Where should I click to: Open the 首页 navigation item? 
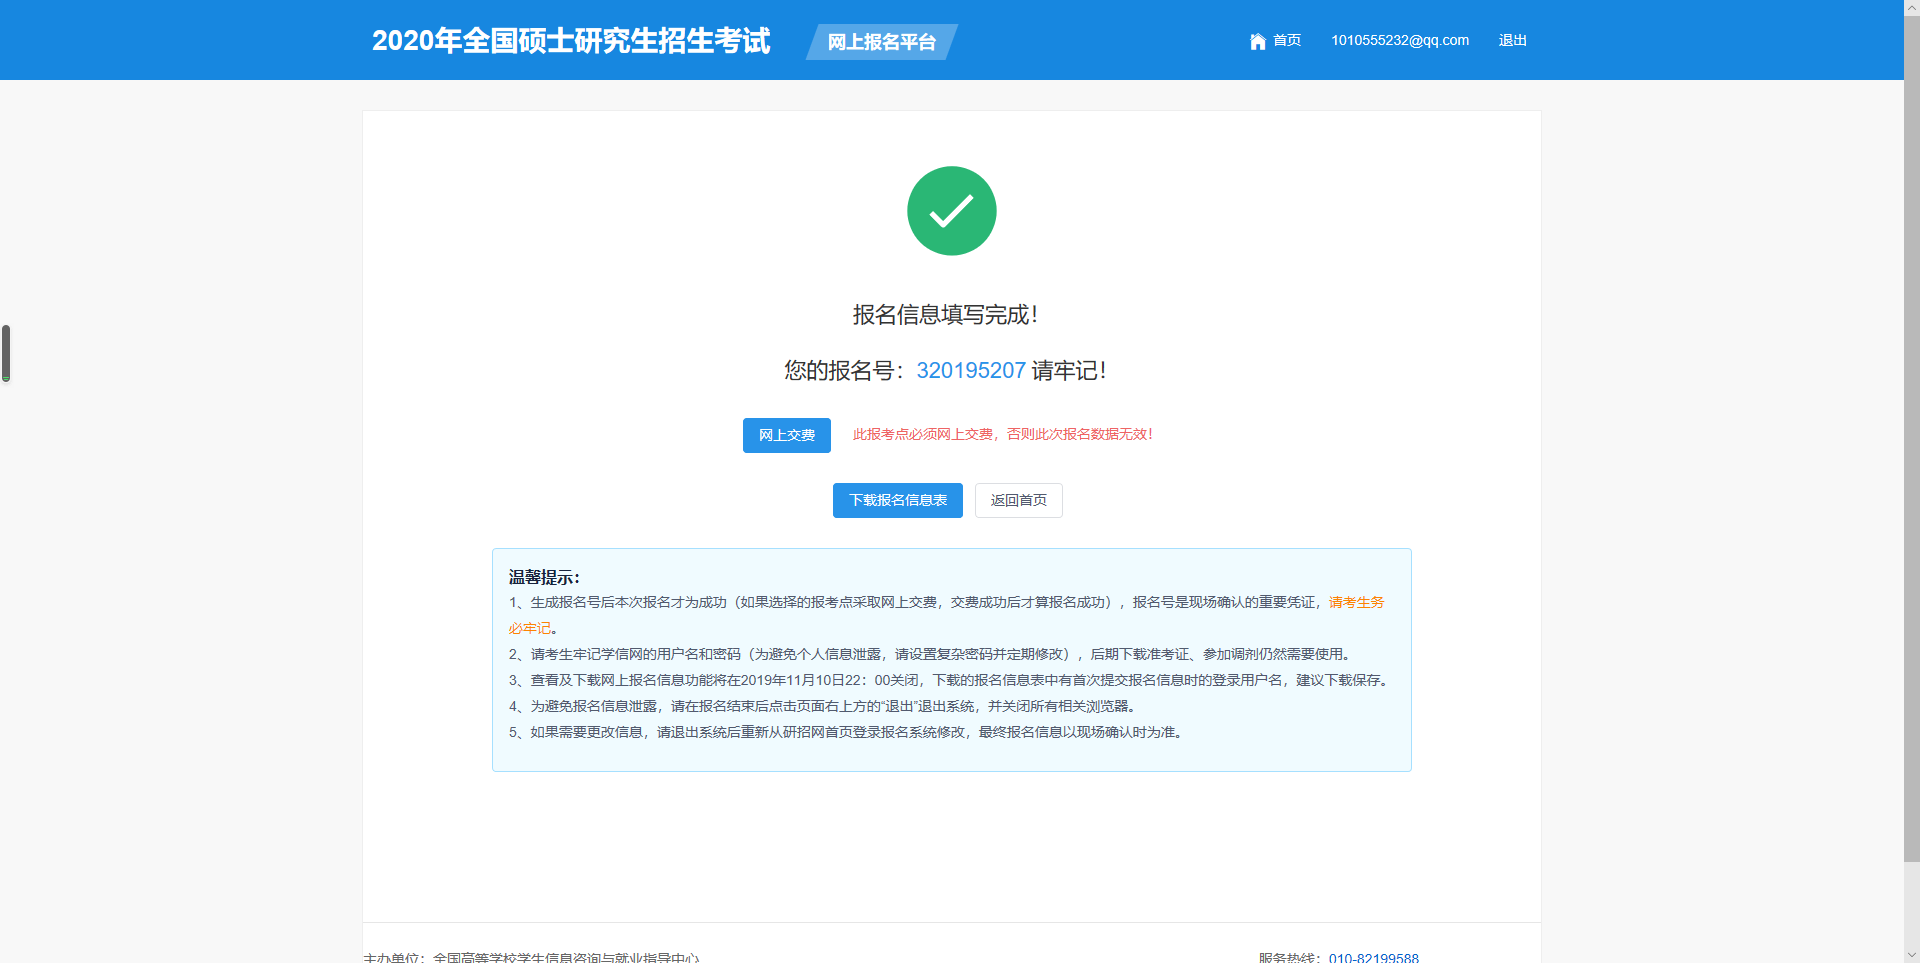(x=1286, y=41)
